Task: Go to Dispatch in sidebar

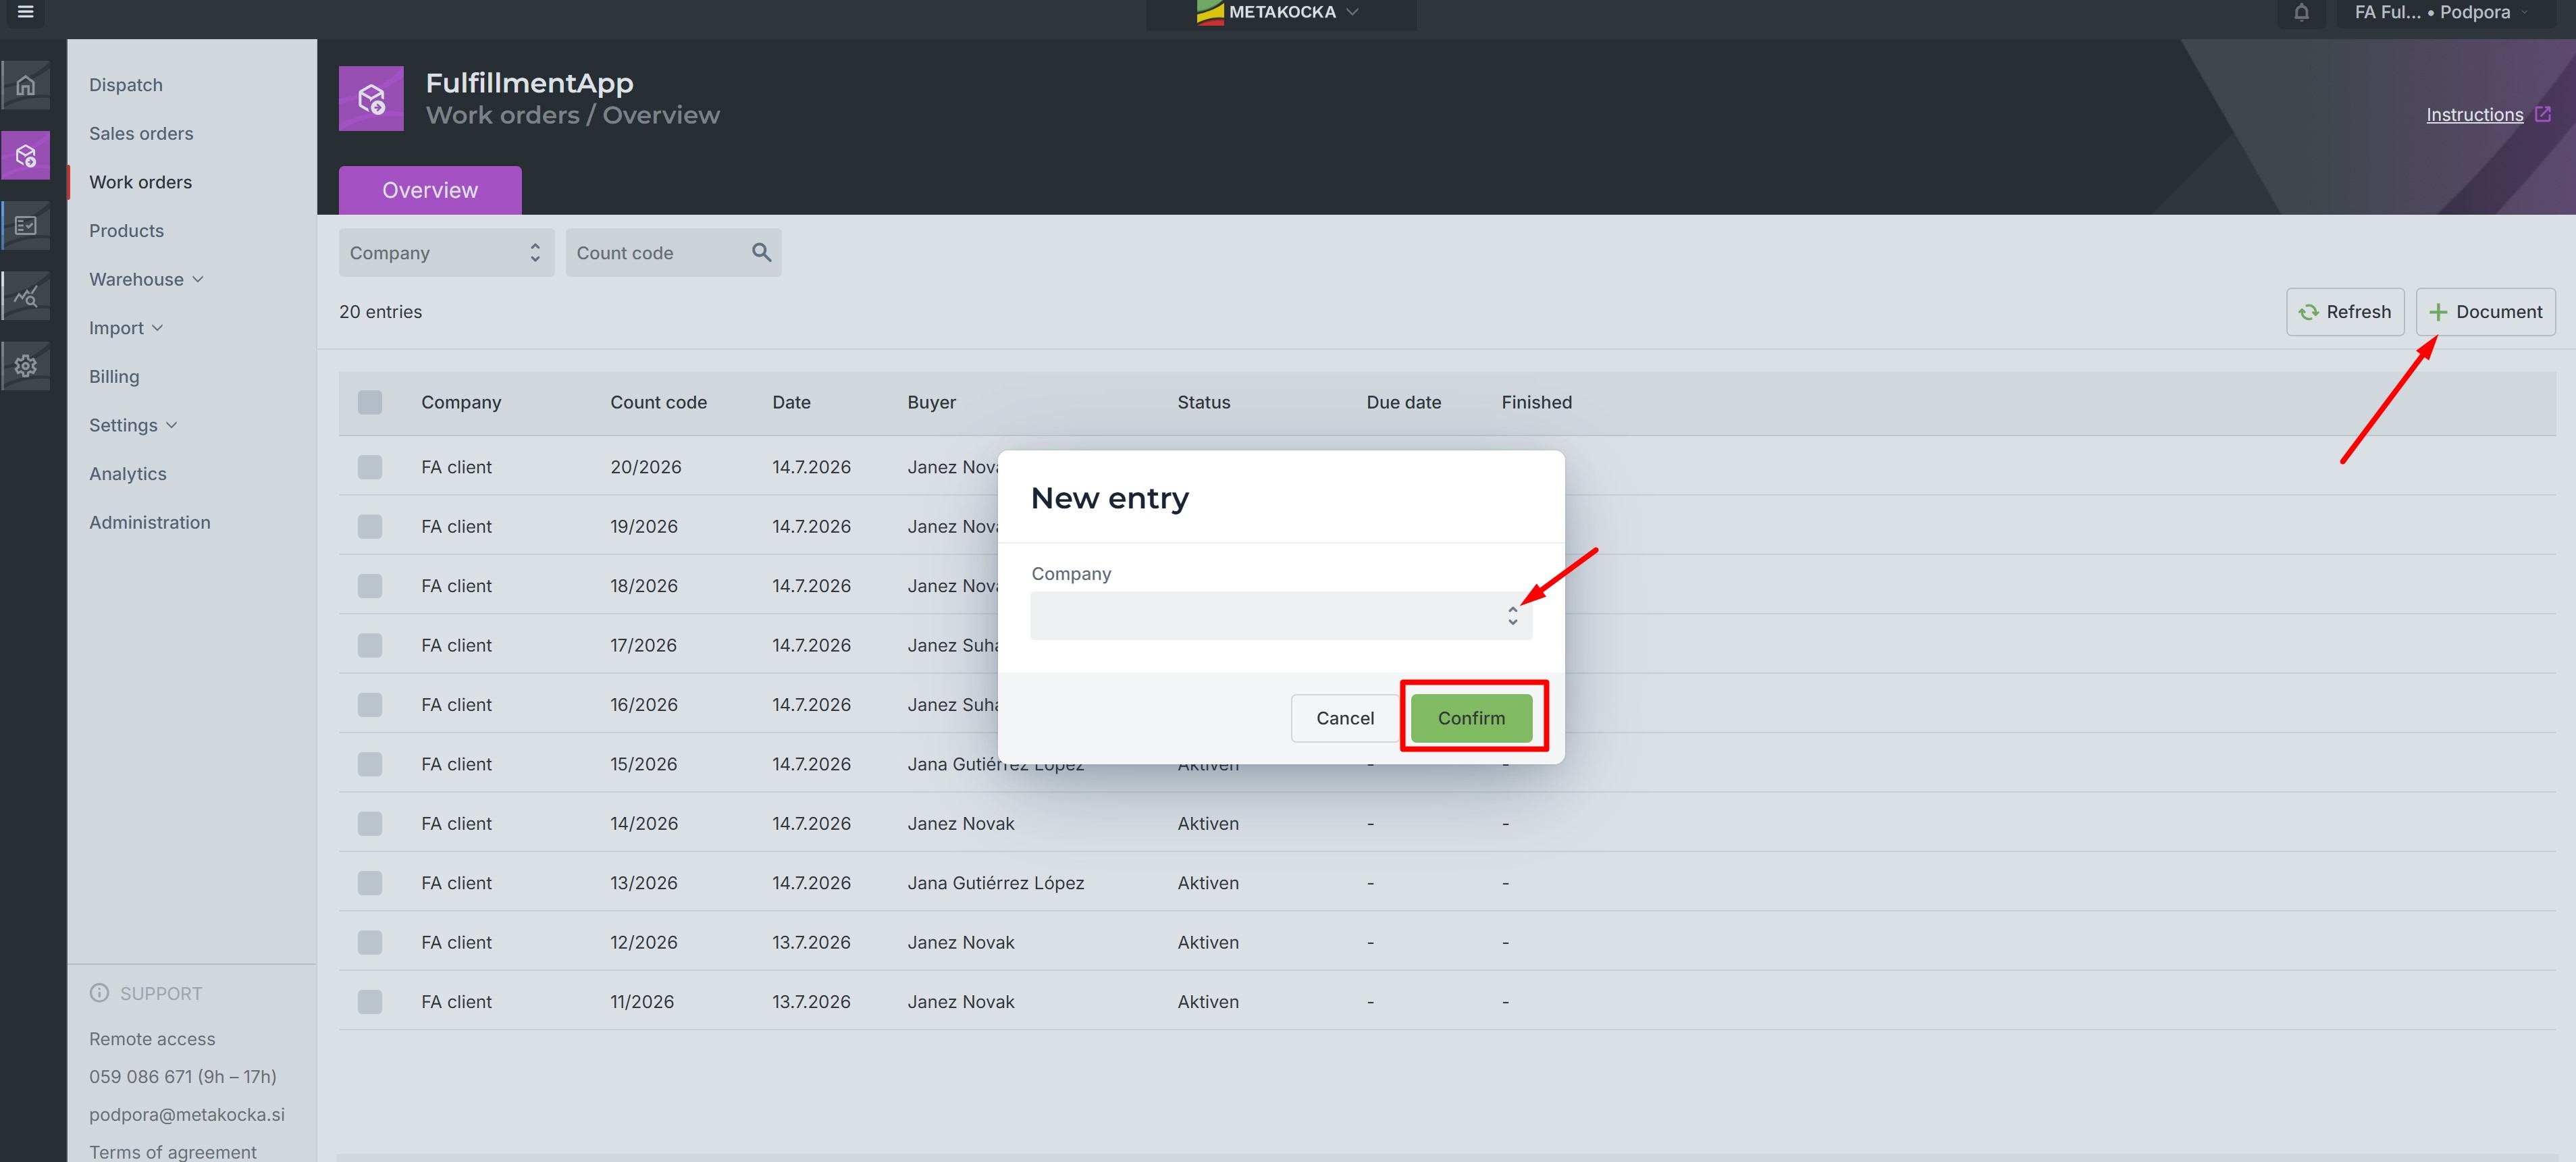Action: (126, 85)
